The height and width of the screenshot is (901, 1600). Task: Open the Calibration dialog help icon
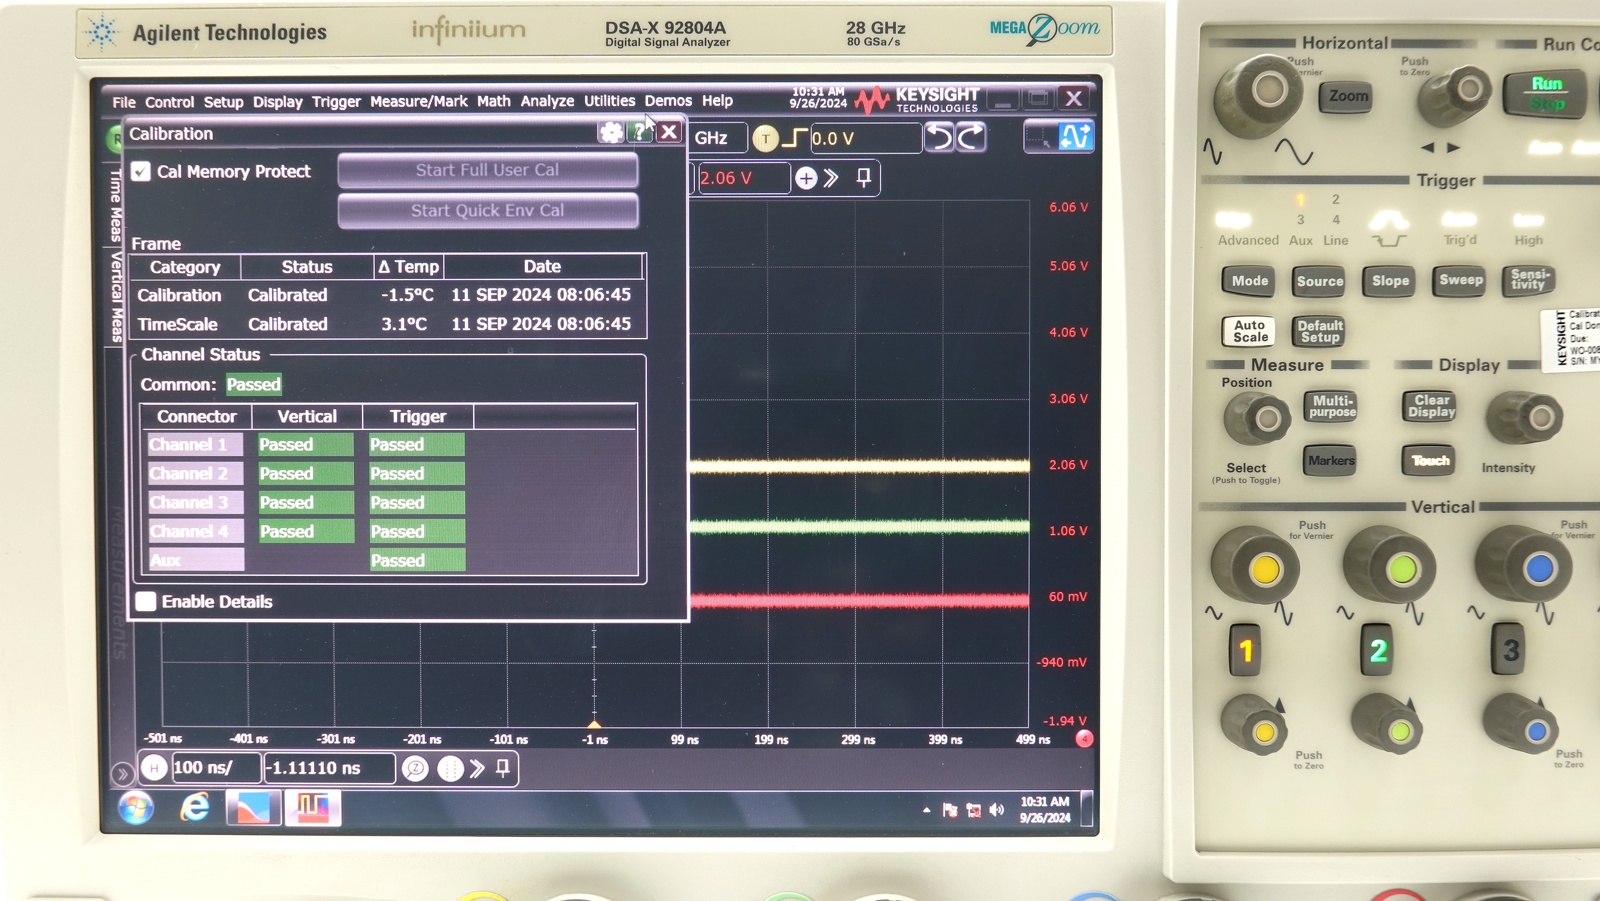coord(639,132)
